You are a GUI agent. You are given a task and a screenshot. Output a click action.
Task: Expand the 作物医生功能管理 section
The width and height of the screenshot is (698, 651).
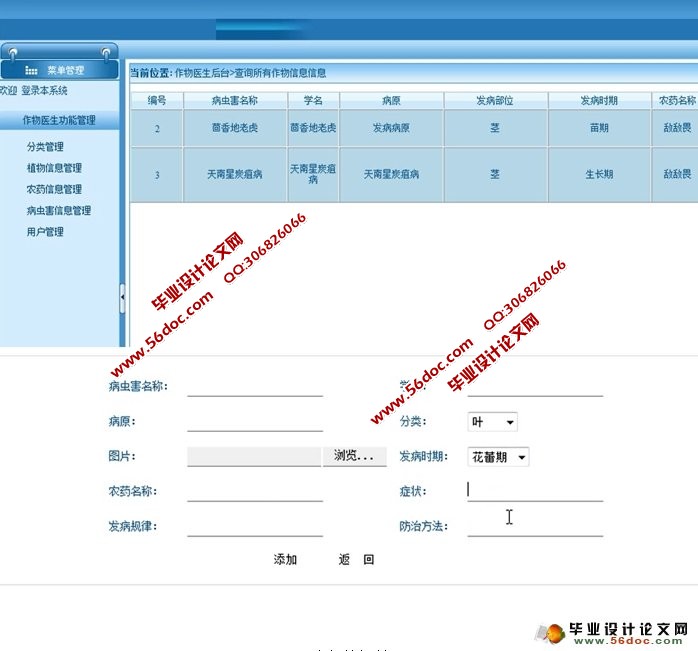pyautogui.click(x=59, y=120)
